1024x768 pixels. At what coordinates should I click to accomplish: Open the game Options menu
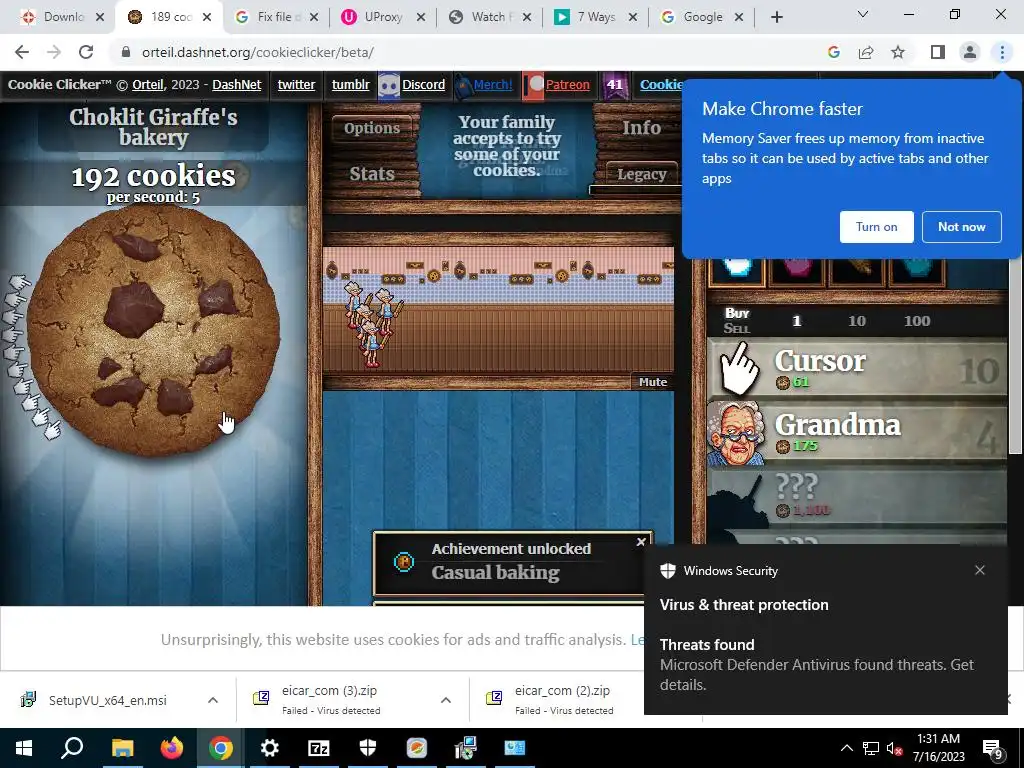click(x=372, y=128)
